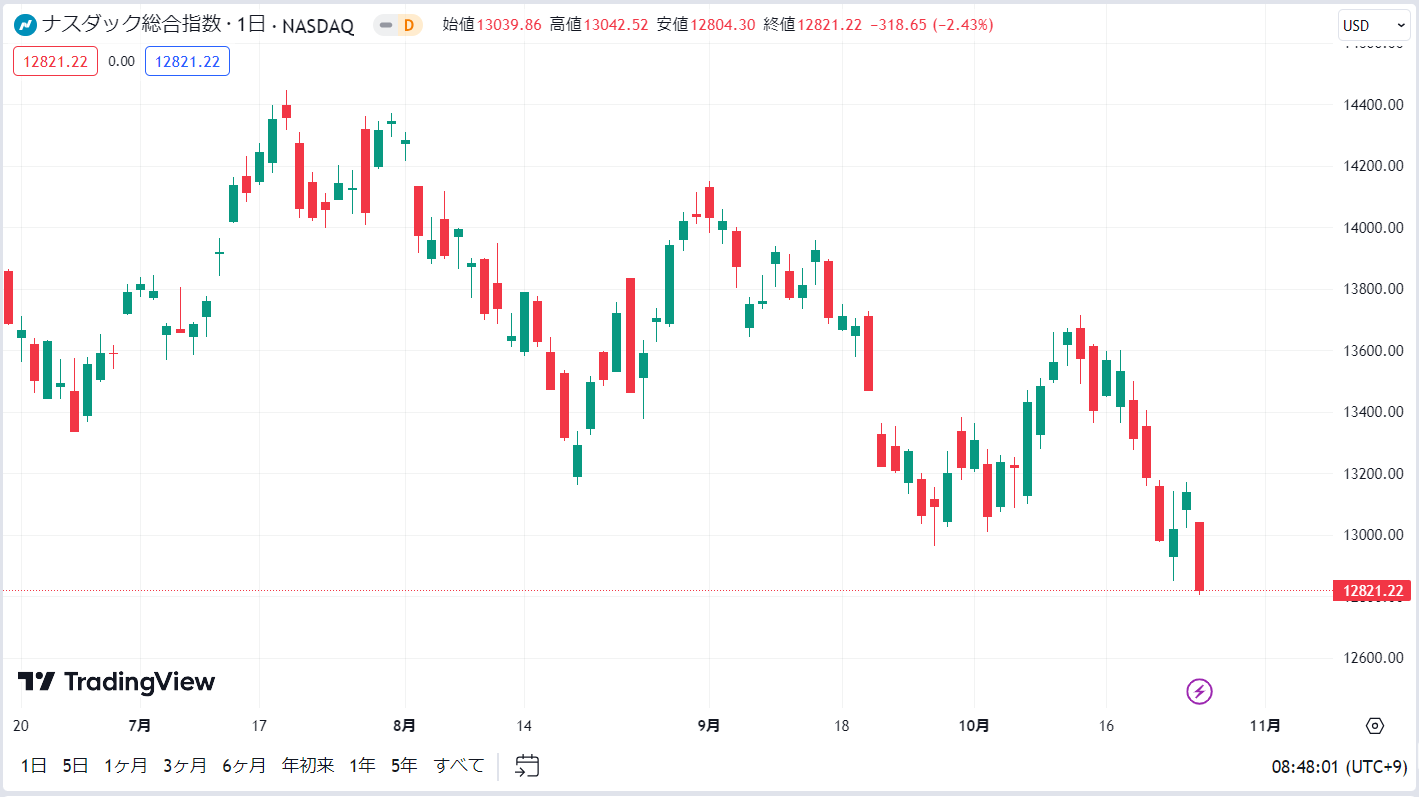Click the purple lightning bolt event marker

[x=1199, y=691]
